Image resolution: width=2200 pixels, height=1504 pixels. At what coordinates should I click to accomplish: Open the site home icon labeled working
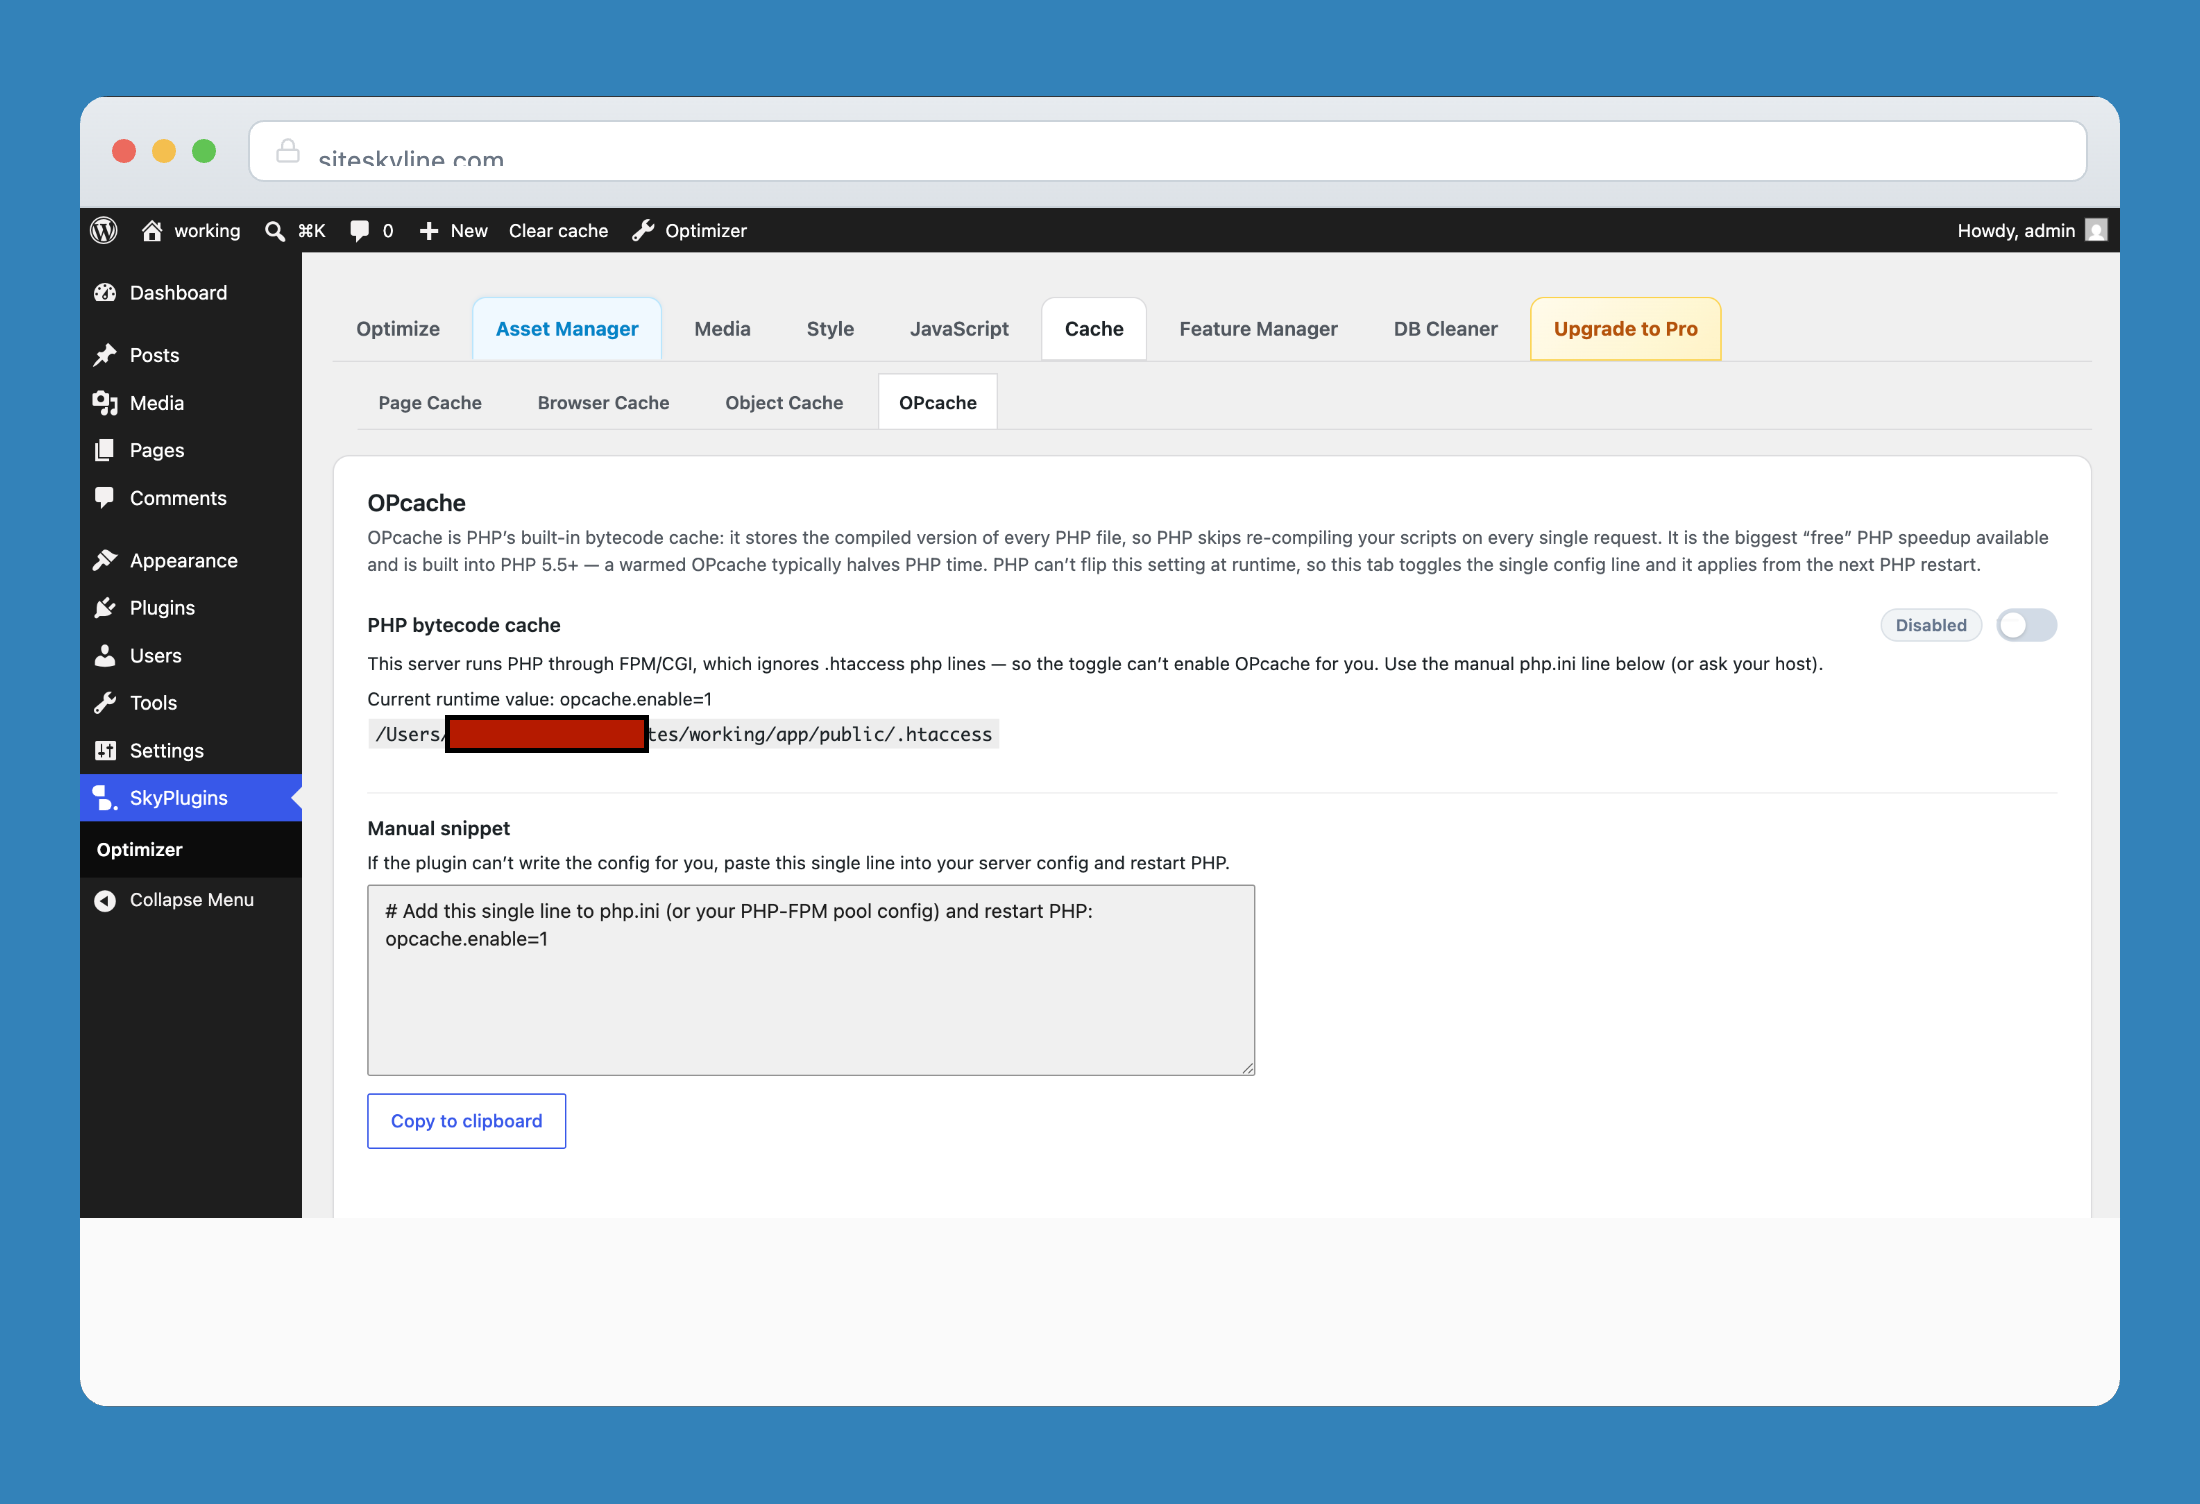152,231
